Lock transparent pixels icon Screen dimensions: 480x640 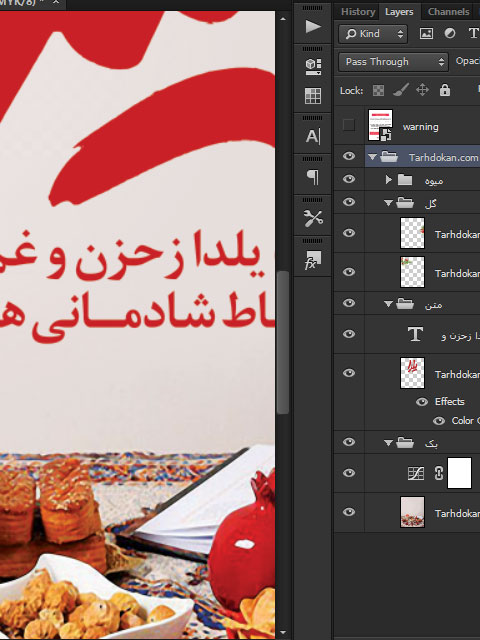(378, 90)
